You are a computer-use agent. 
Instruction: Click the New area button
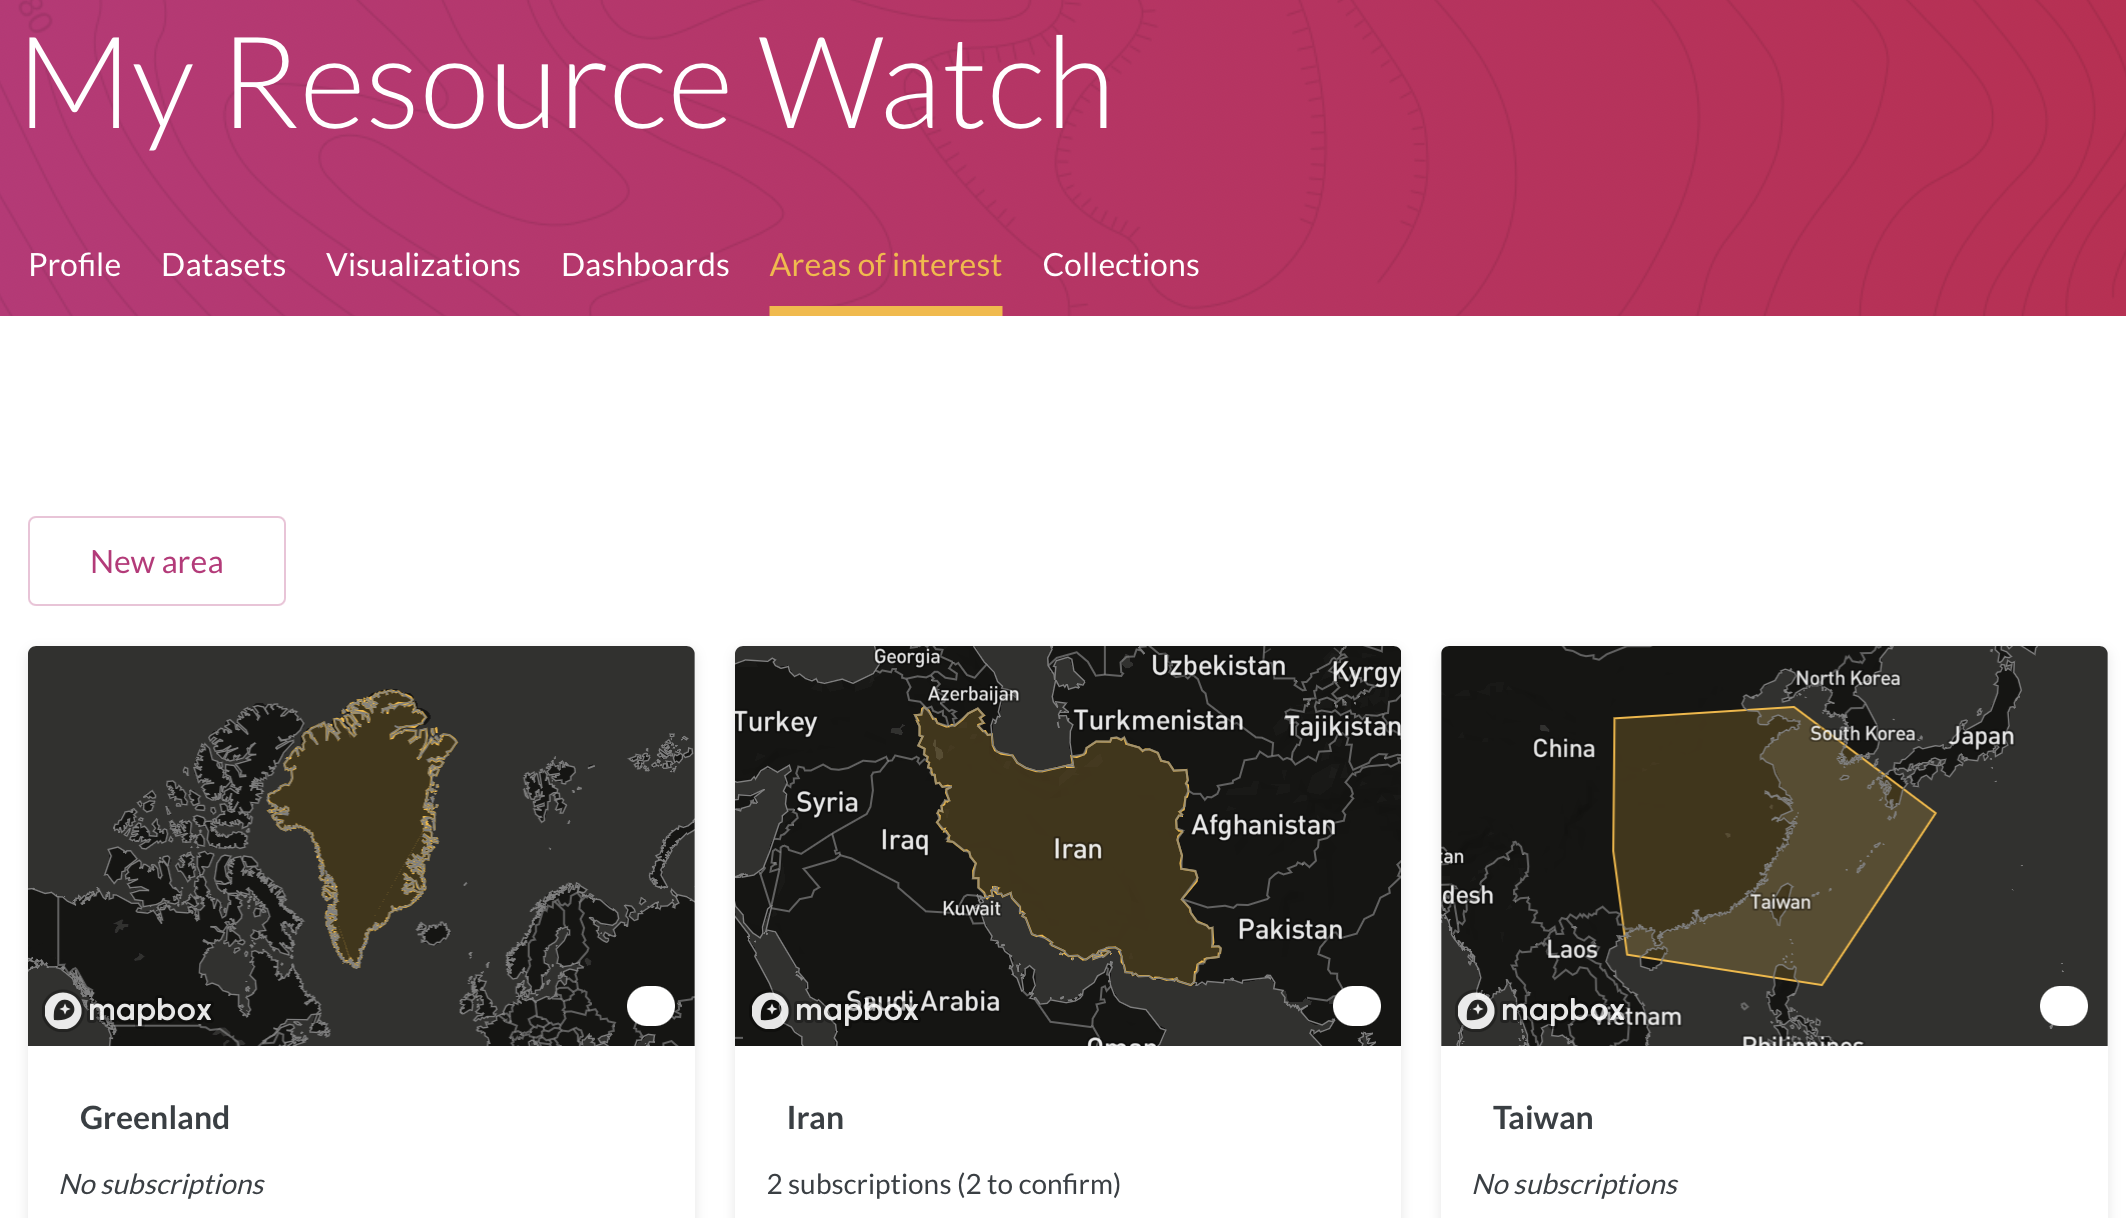click(157, 561)
